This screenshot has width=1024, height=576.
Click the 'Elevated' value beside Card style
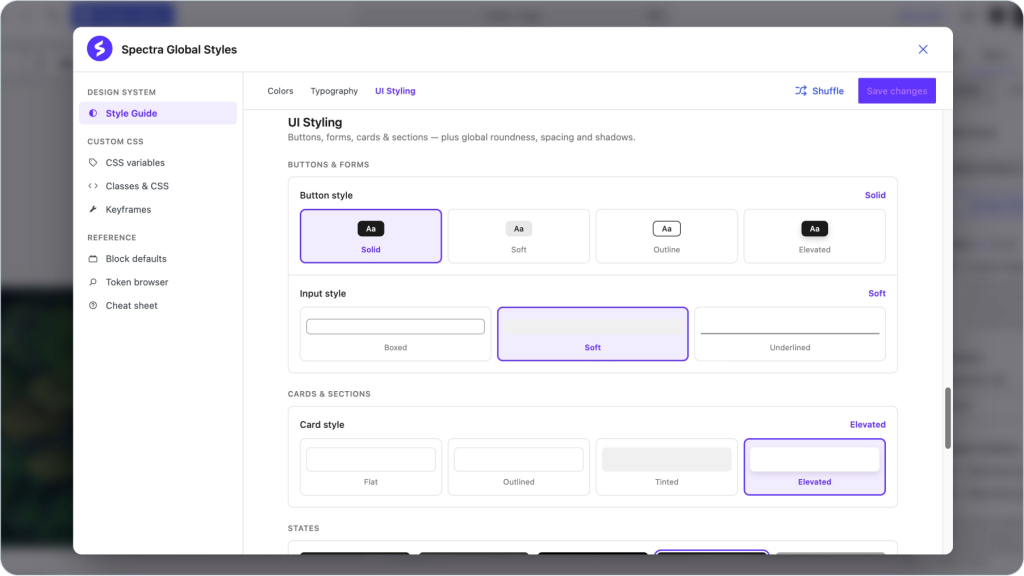867,424
